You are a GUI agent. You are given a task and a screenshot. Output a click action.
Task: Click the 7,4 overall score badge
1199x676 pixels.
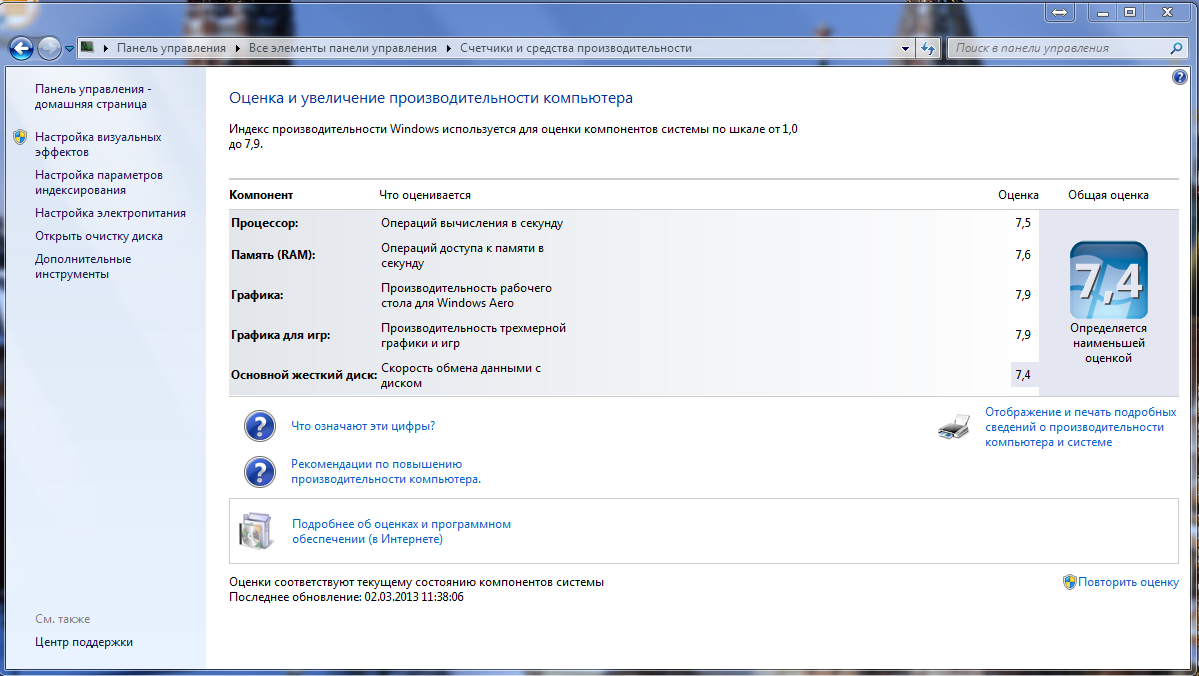point(1109,280)
